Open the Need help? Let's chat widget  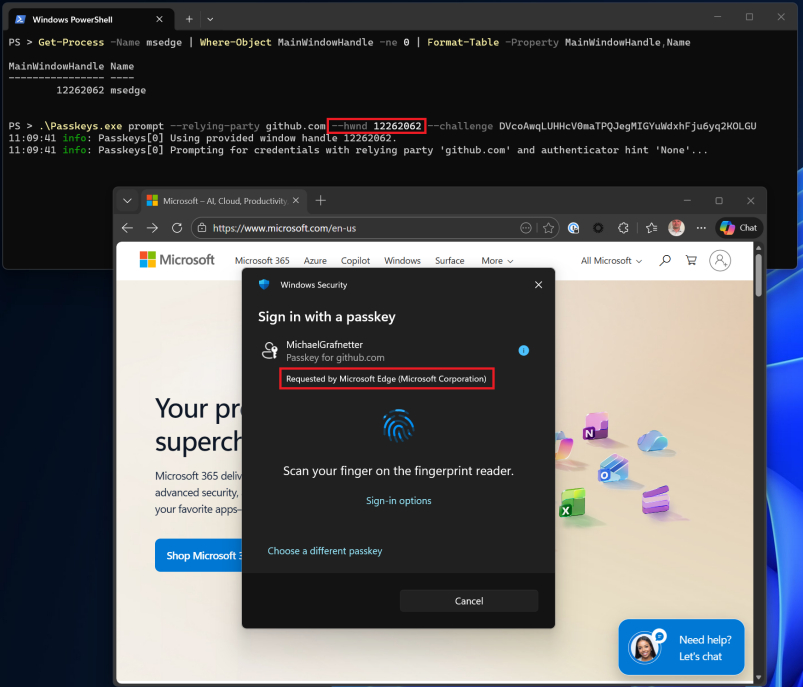pos(681,648)
